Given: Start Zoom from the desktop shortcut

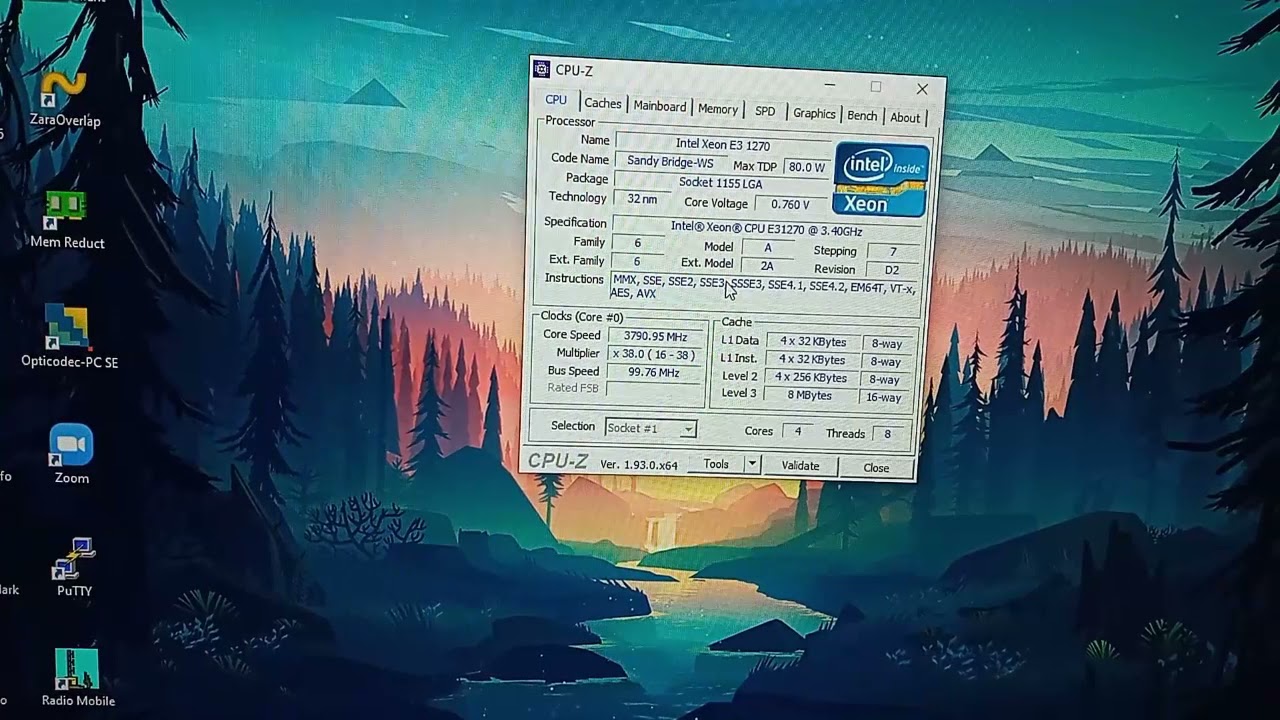Looking at the screenshot, I should (71, 454).
